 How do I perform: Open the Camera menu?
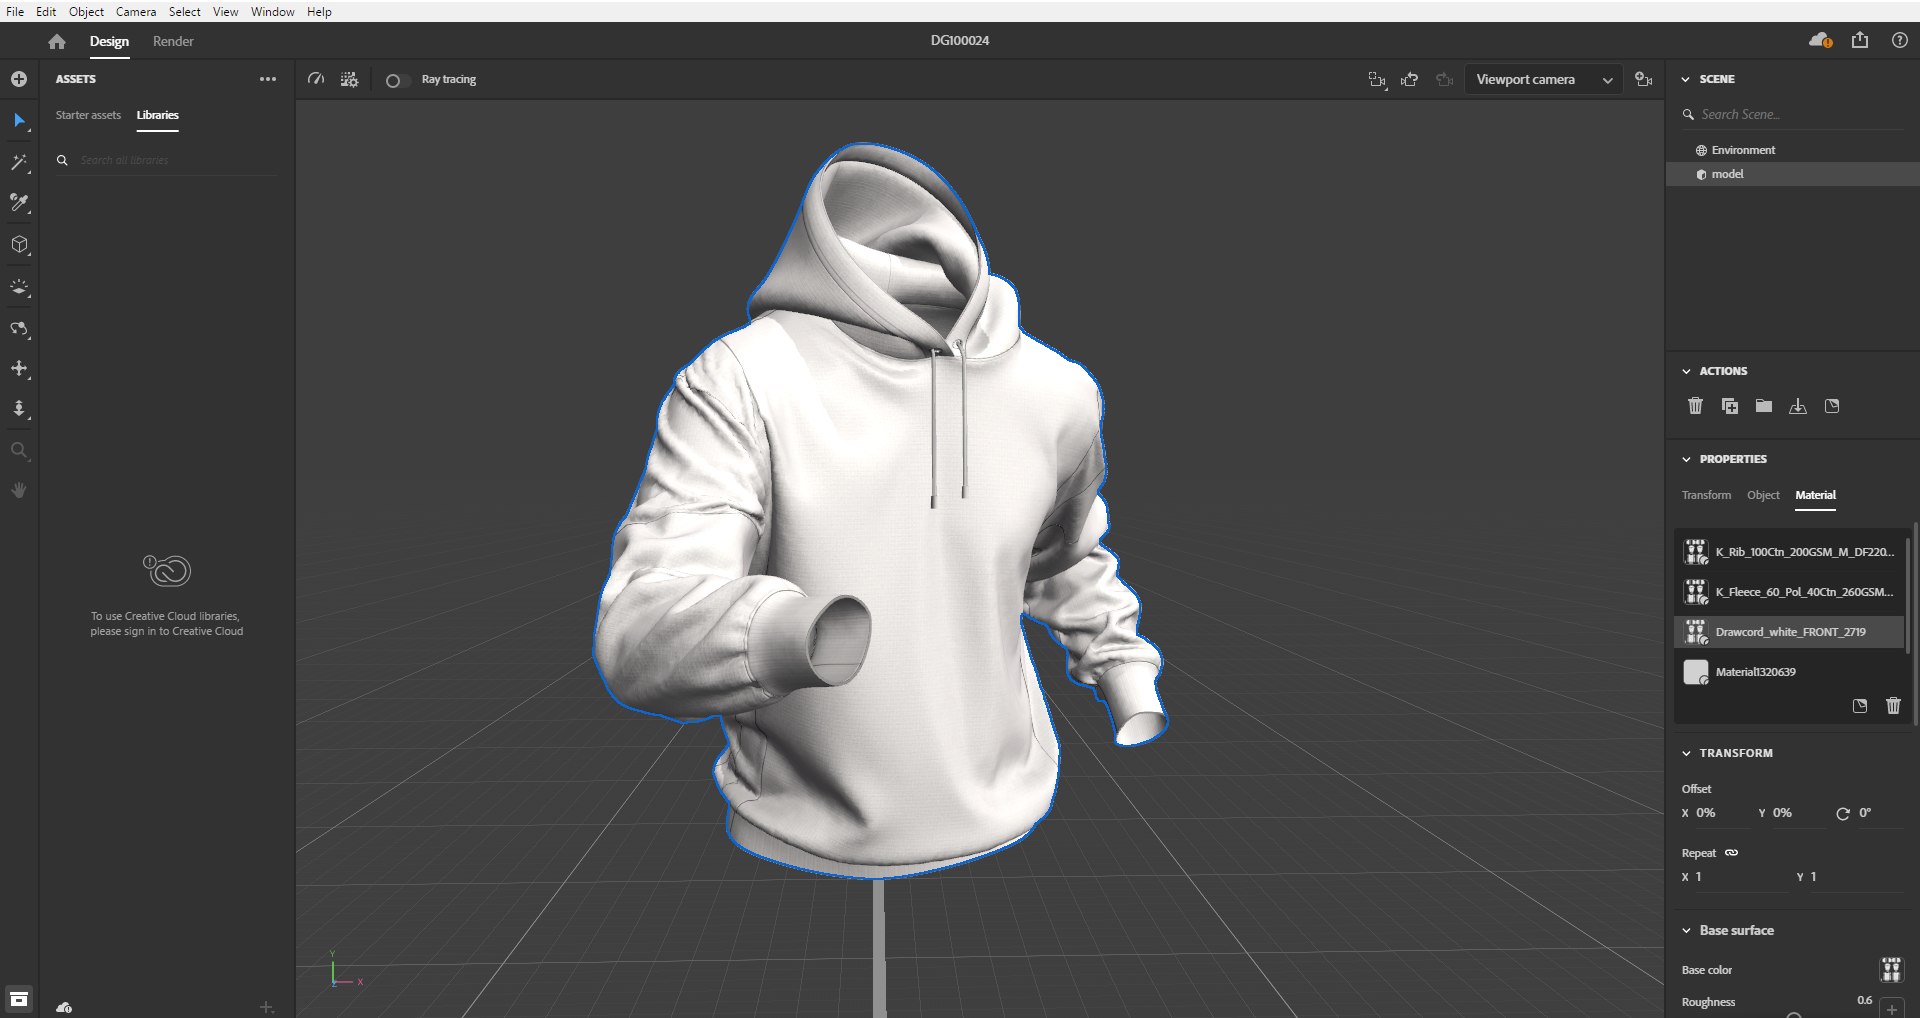pos(136,11)
